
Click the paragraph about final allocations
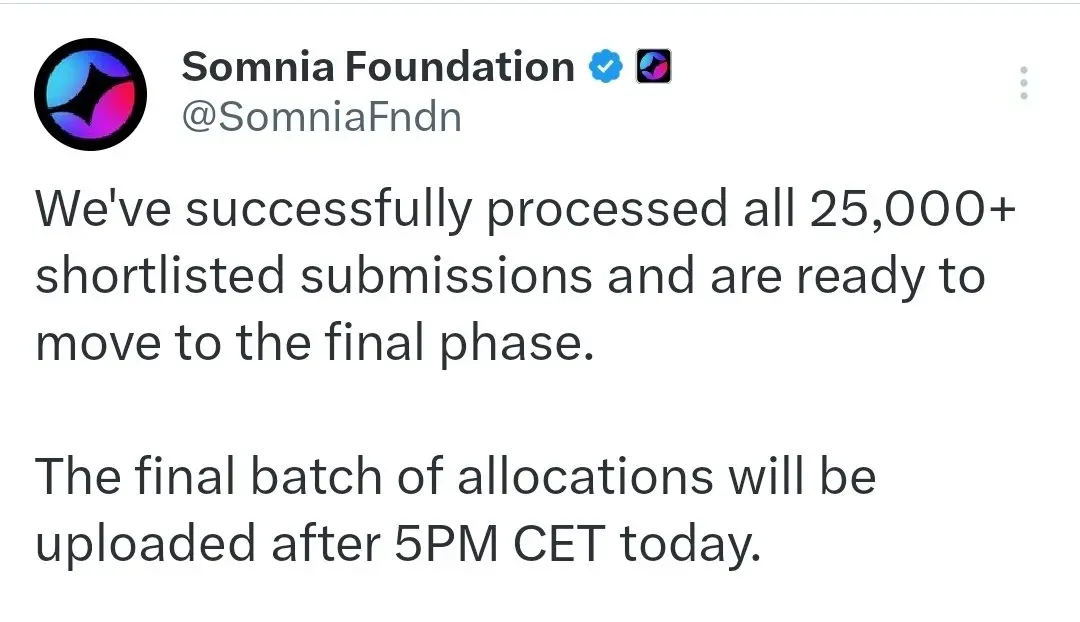coord(455,510)
